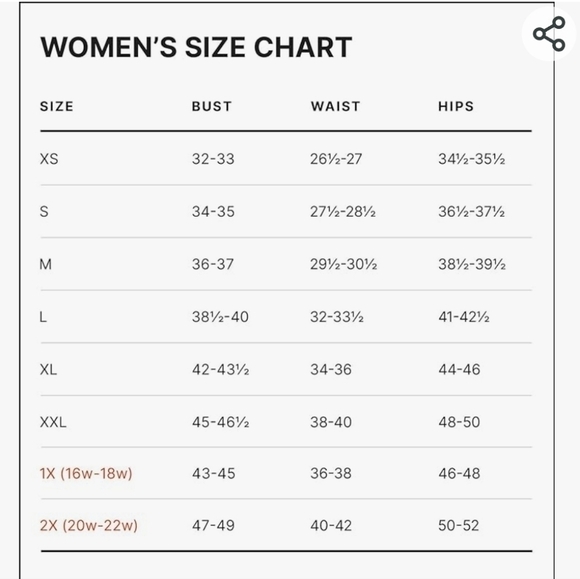Click the BUST column header

(x=212, y=107)
